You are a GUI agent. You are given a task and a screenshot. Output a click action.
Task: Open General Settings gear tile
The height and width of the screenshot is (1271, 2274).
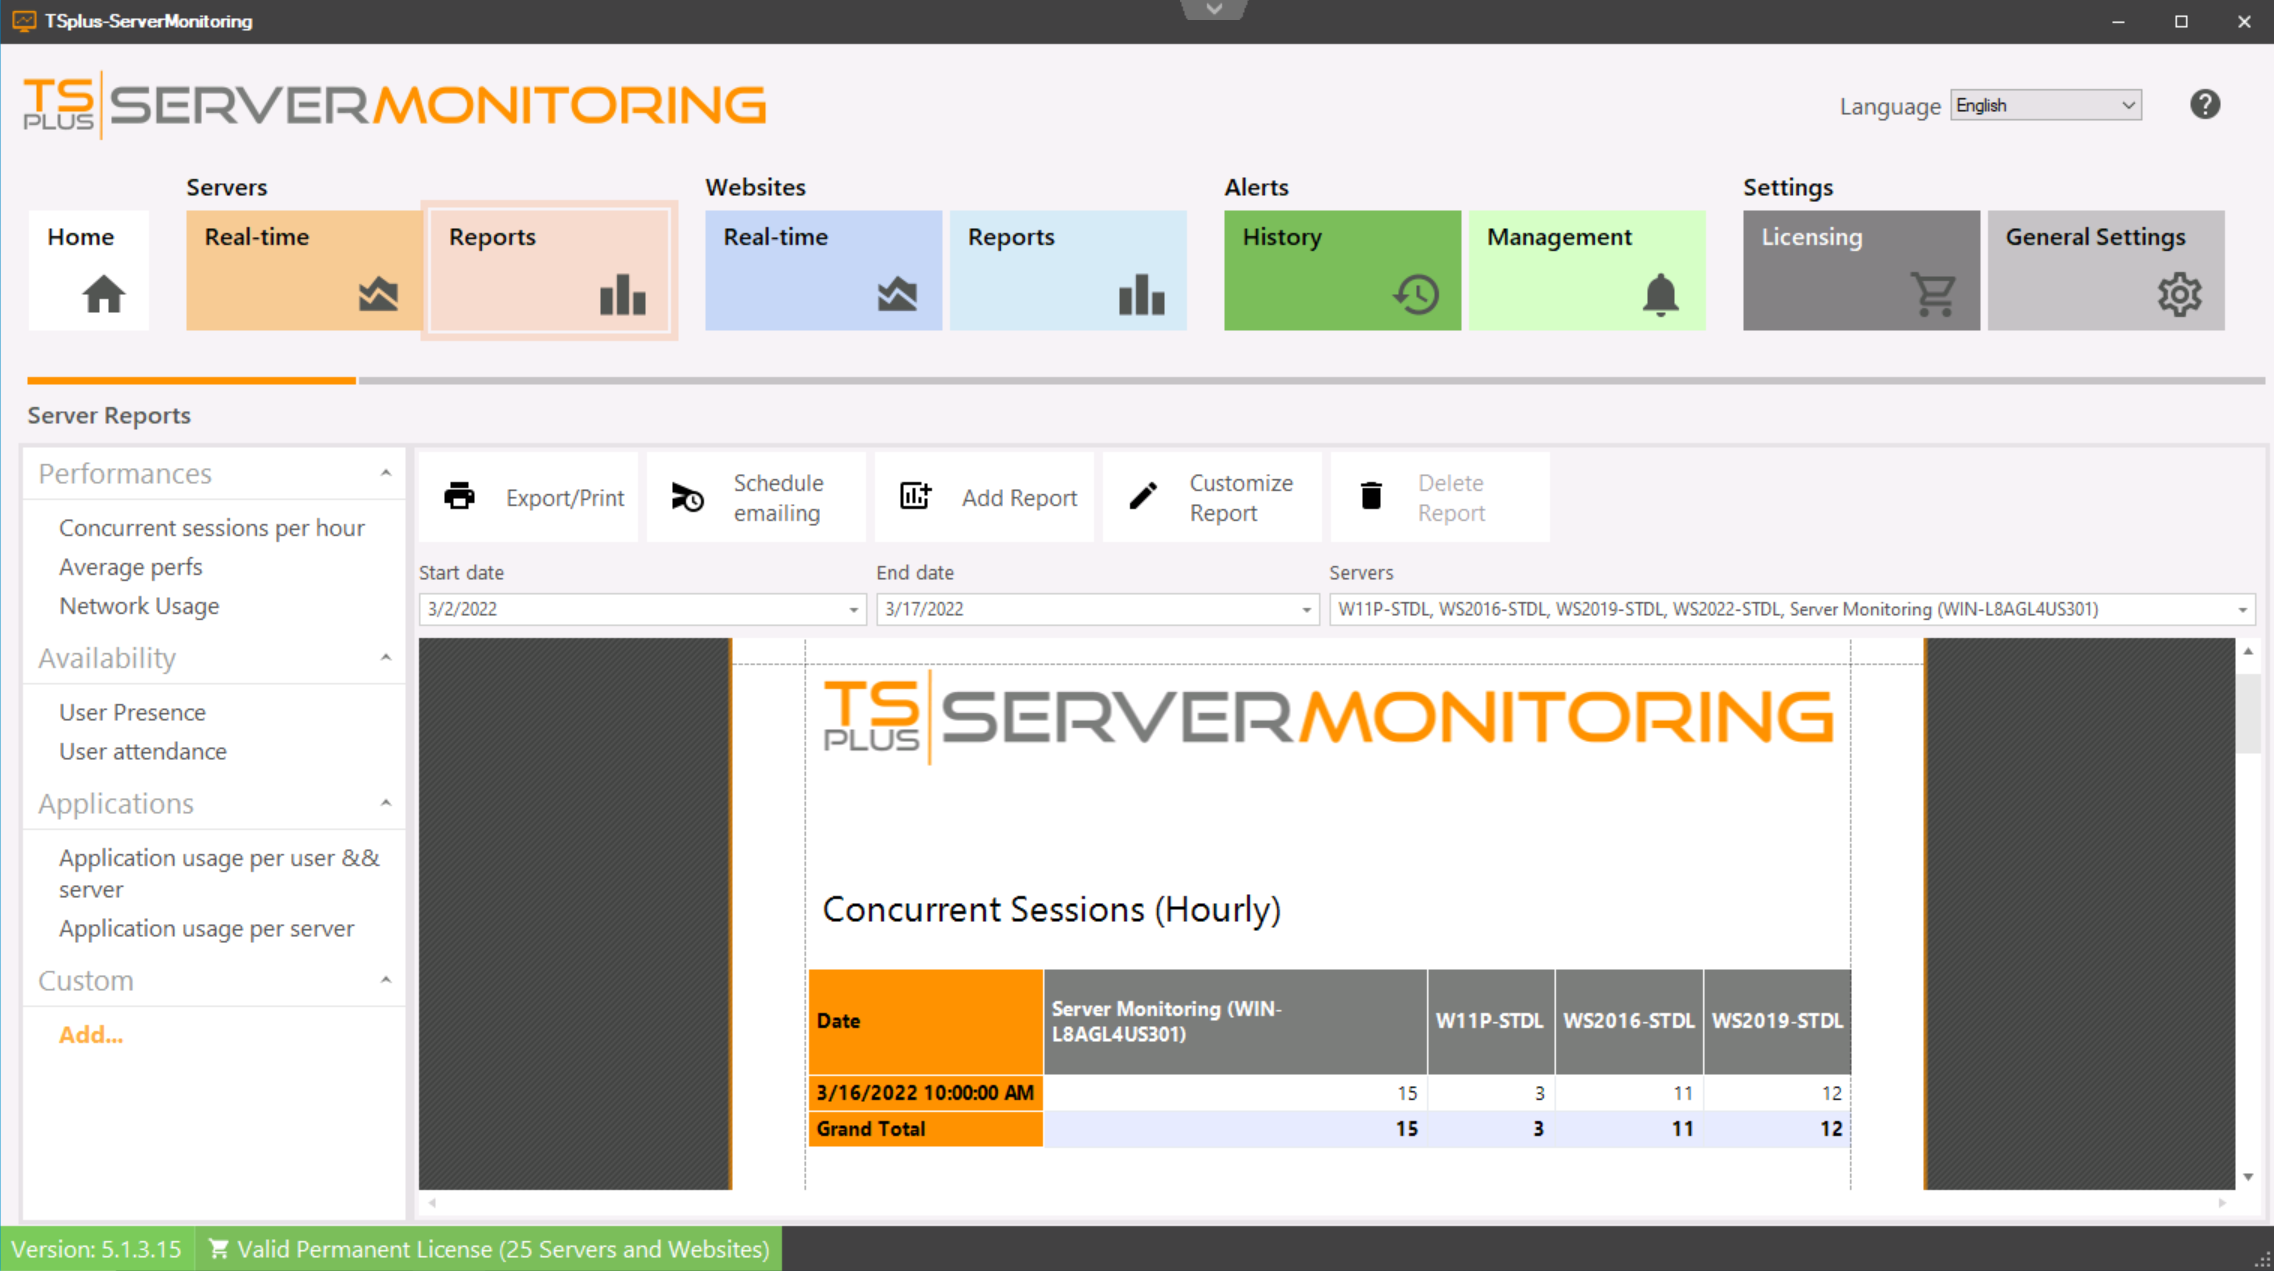point(2105,270)
